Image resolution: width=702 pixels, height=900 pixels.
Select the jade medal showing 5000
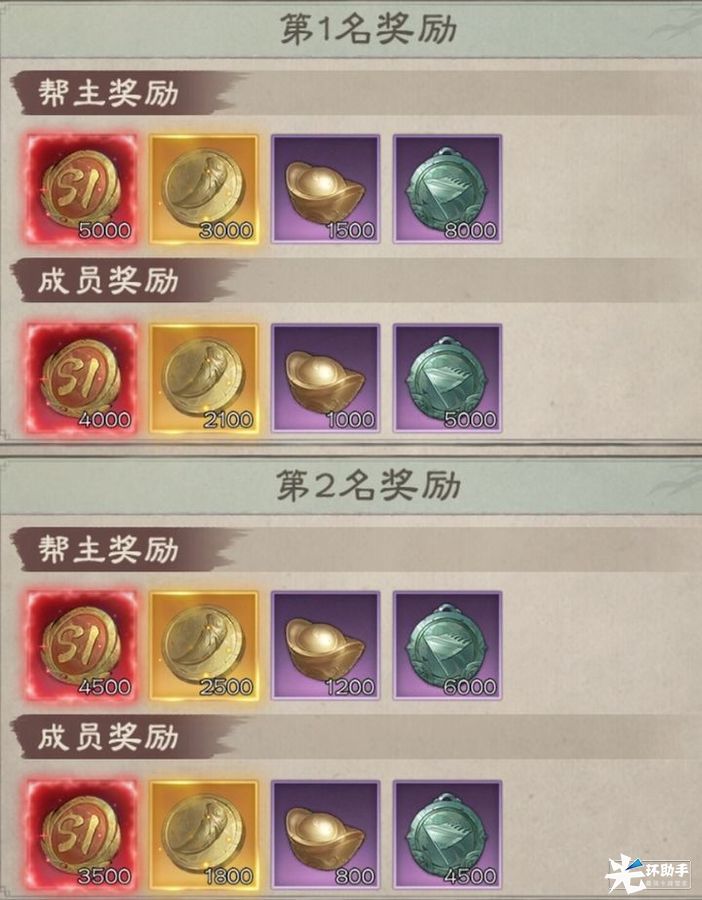(447, 378)
